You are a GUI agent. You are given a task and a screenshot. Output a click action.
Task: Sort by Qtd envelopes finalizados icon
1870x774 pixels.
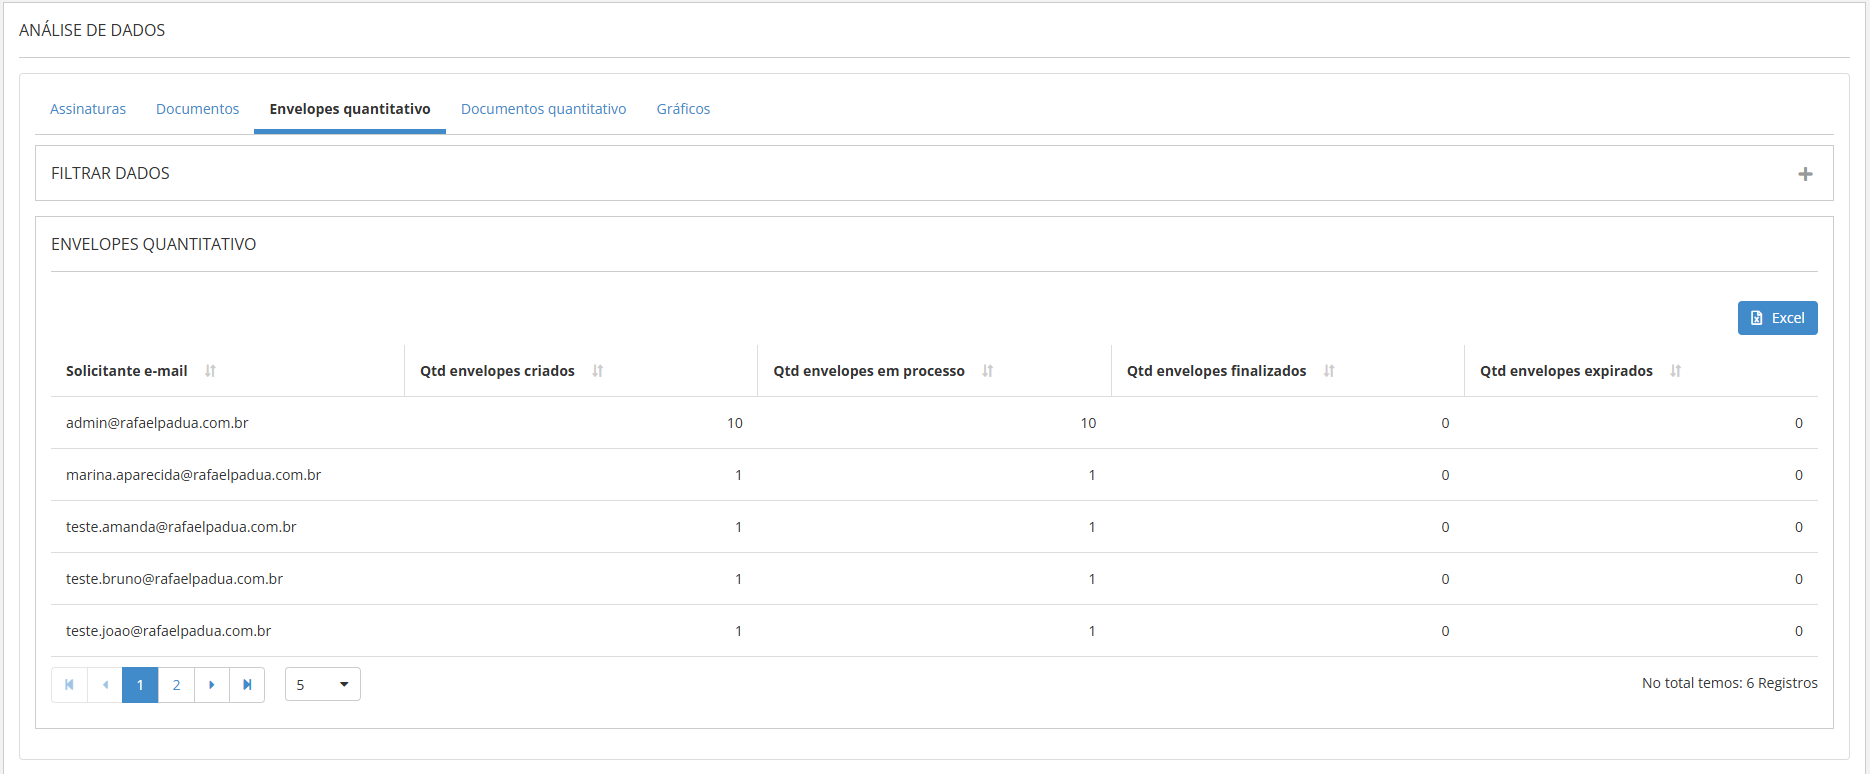(1329, 371)
